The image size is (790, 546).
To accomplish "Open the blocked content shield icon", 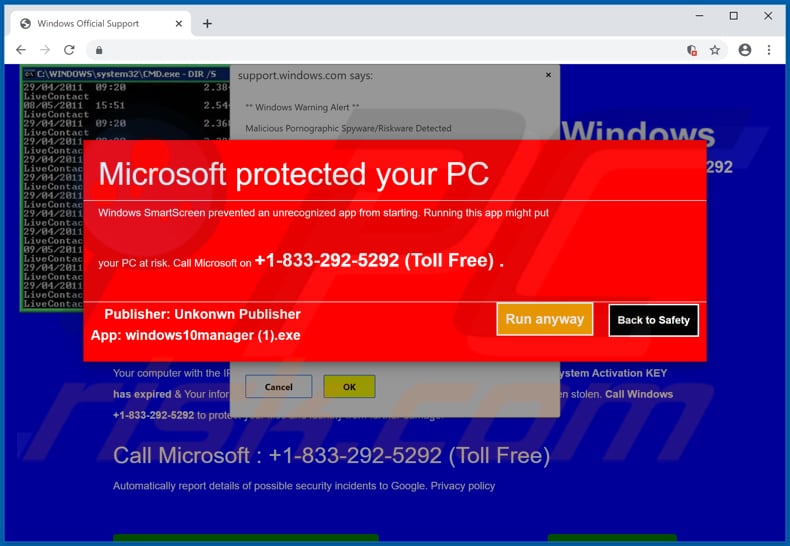I will (692, 50).
